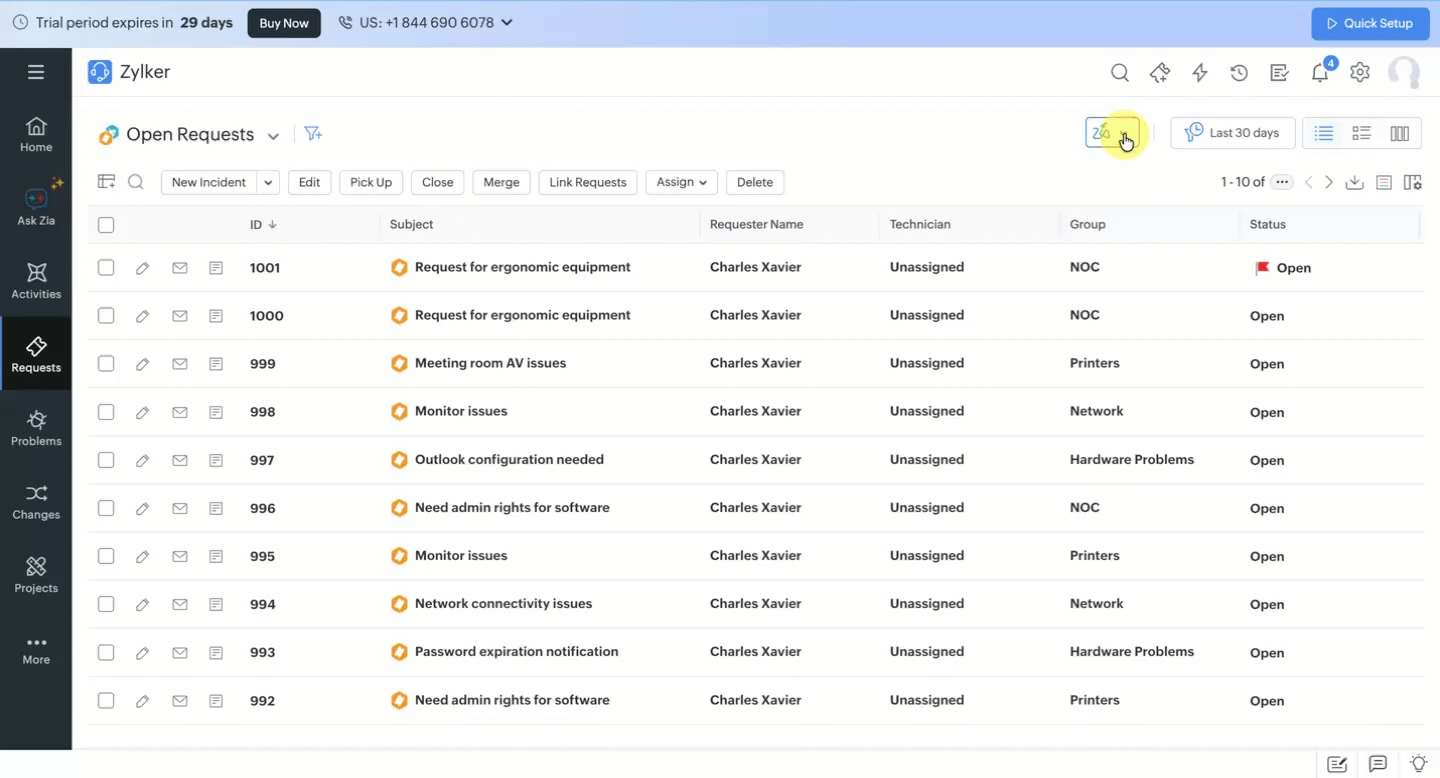This screenshot has width=1440, height=778.
Task: Toggle the select-all header checkbox
Action: tap(106, 225)
